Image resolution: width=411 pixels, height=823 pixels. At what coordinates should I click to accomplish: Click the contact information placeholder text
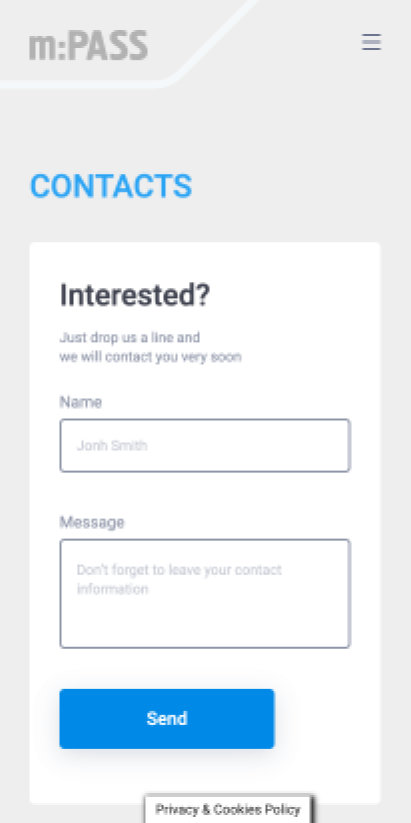click(x=179, y=579)
